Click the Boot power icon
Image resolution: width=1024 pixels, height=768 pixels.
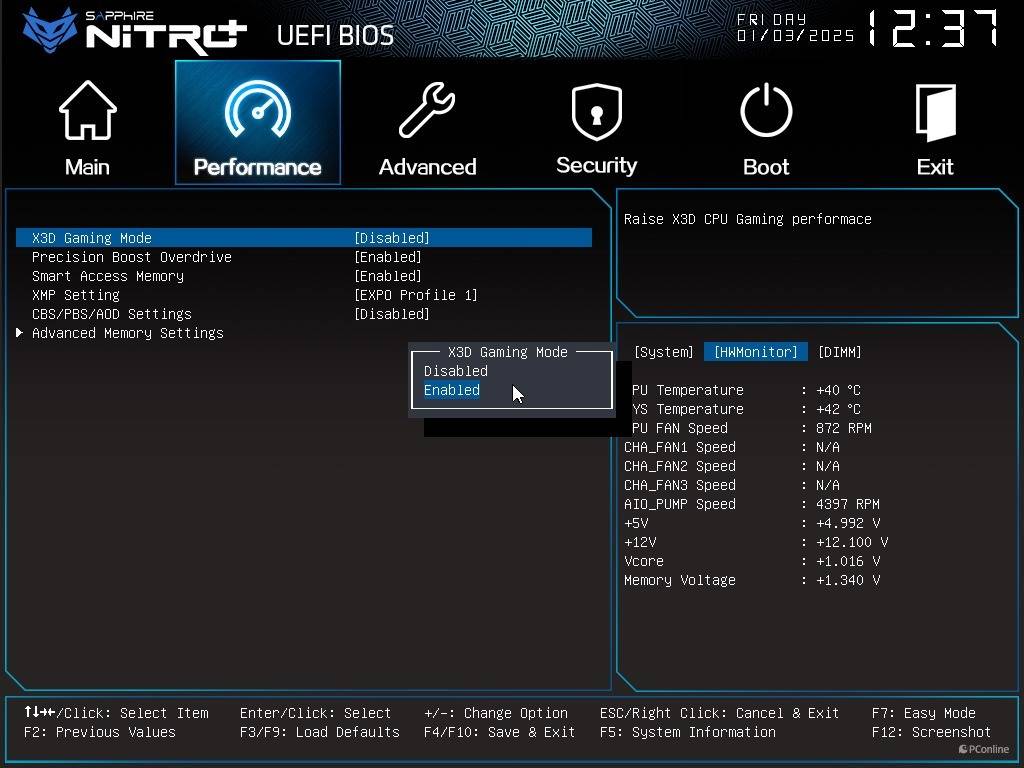tap(766, 111)
